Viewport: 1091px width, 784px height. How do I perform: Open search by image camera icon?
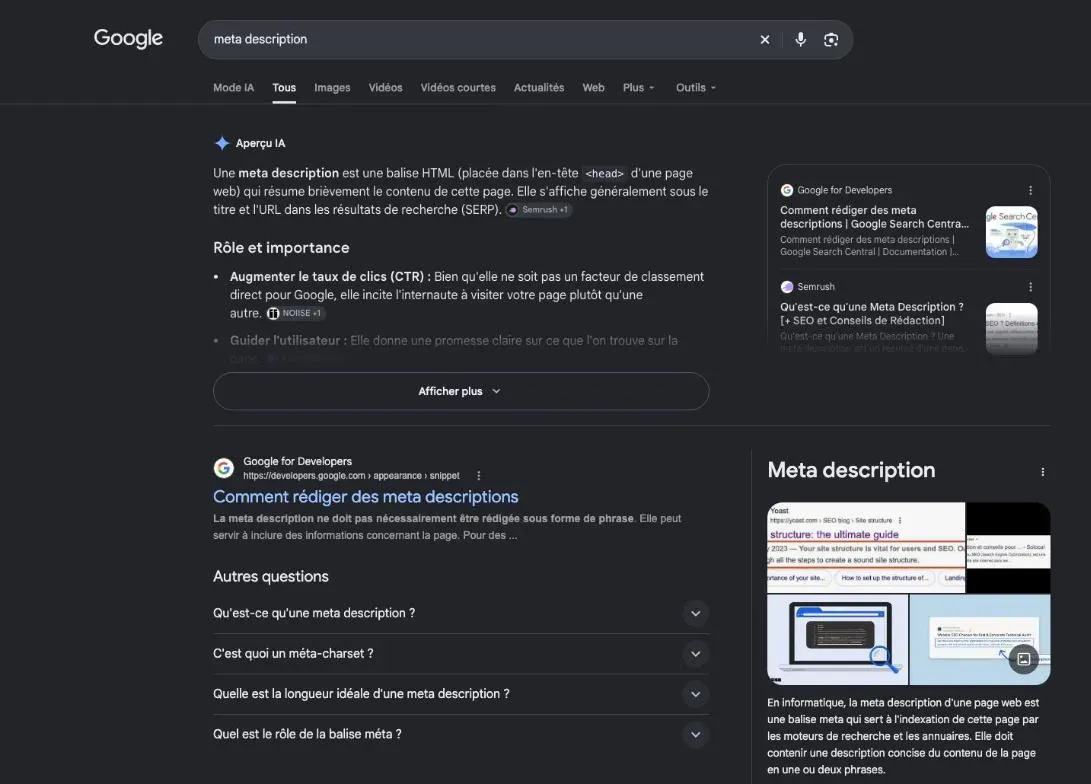point(831,40)
